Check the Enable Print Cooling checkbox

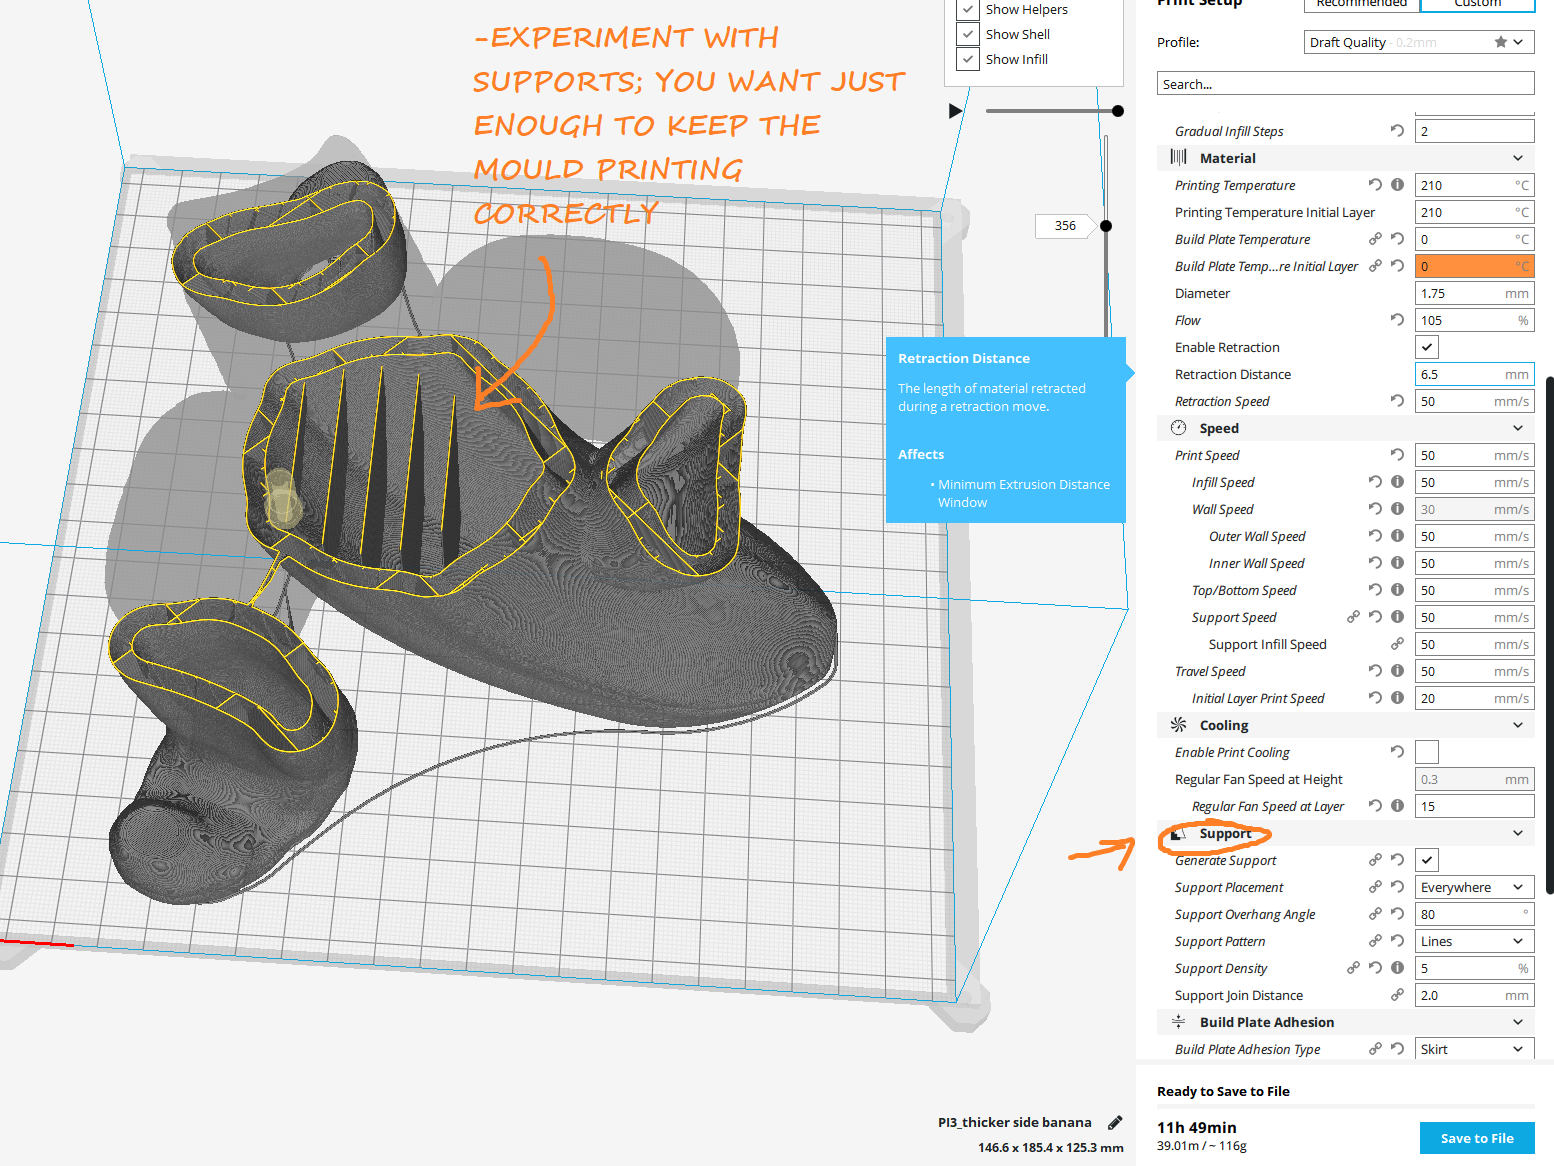(1427, 752)
